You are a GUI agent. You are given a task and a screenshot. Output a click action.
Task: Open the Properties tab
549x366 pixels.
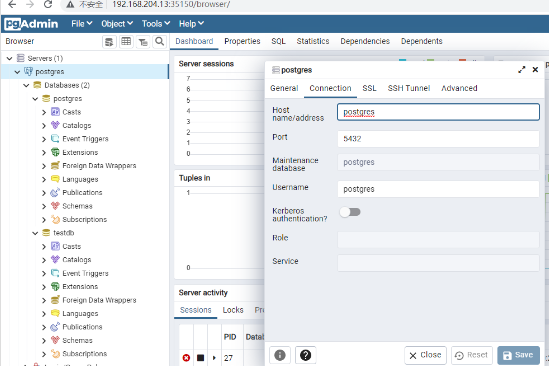tap(242, 41)
